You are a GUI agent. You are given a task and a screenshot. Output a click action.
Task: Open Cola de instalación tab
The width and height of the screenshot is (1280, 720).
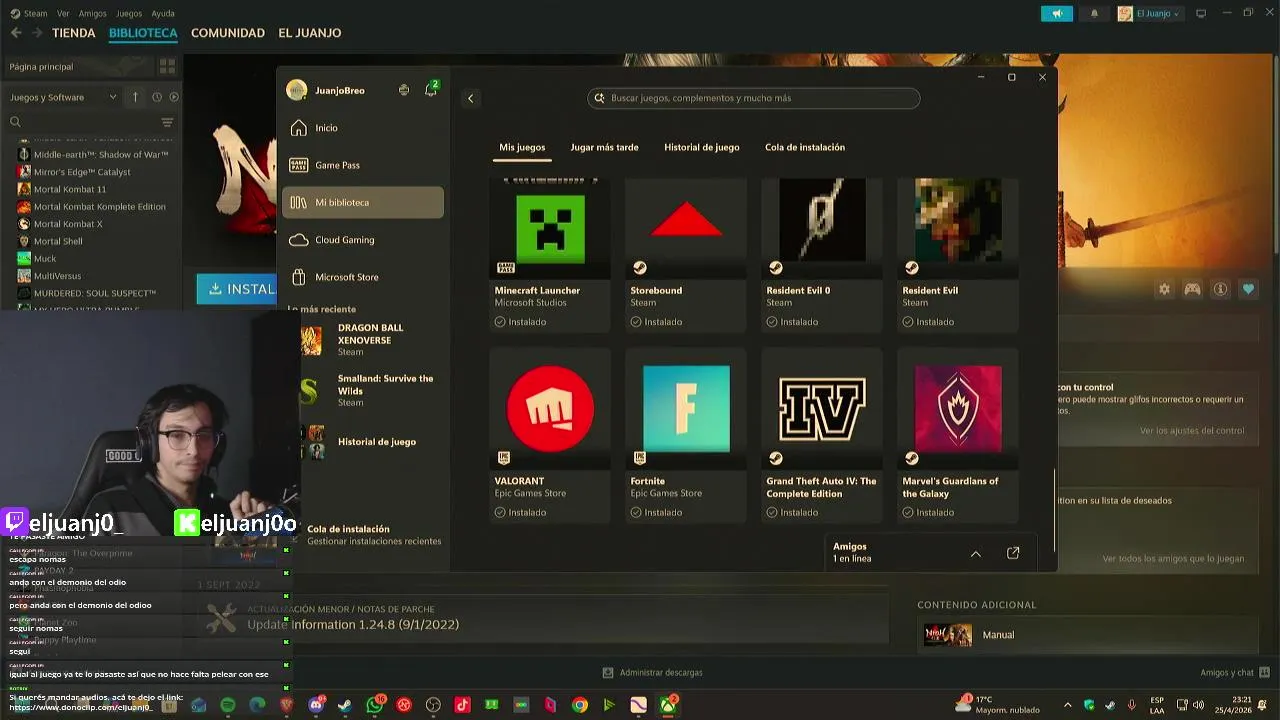[x=805, y=147]
